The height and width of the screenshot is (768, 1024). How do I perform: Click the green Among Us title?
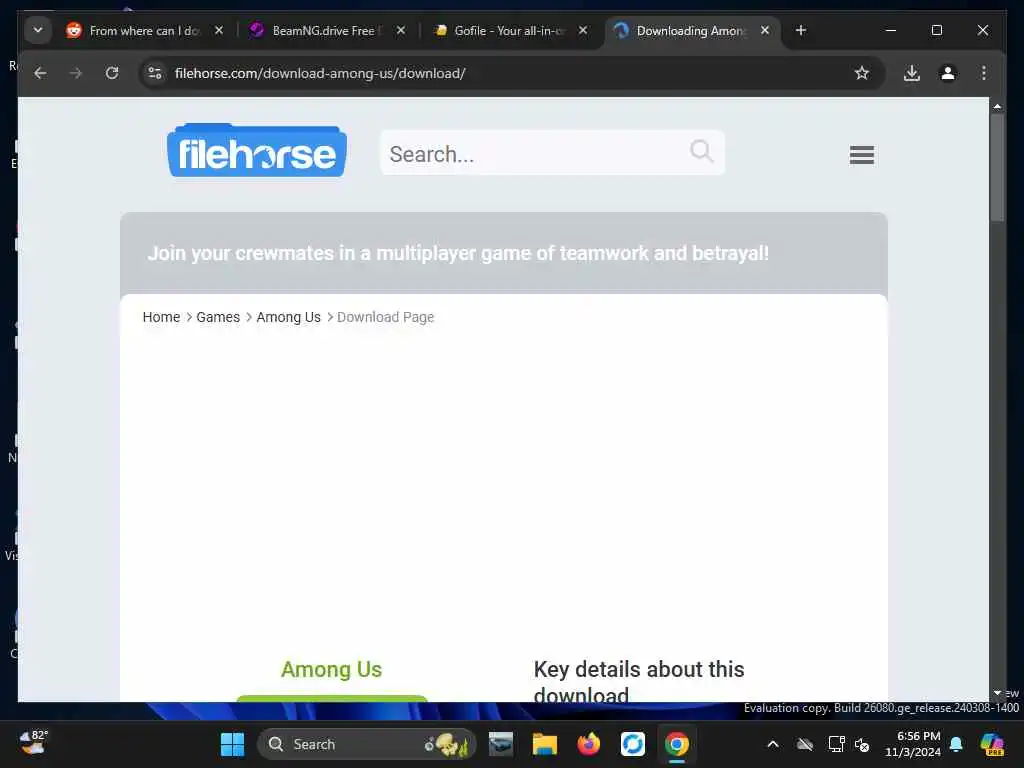coord(331,669)
